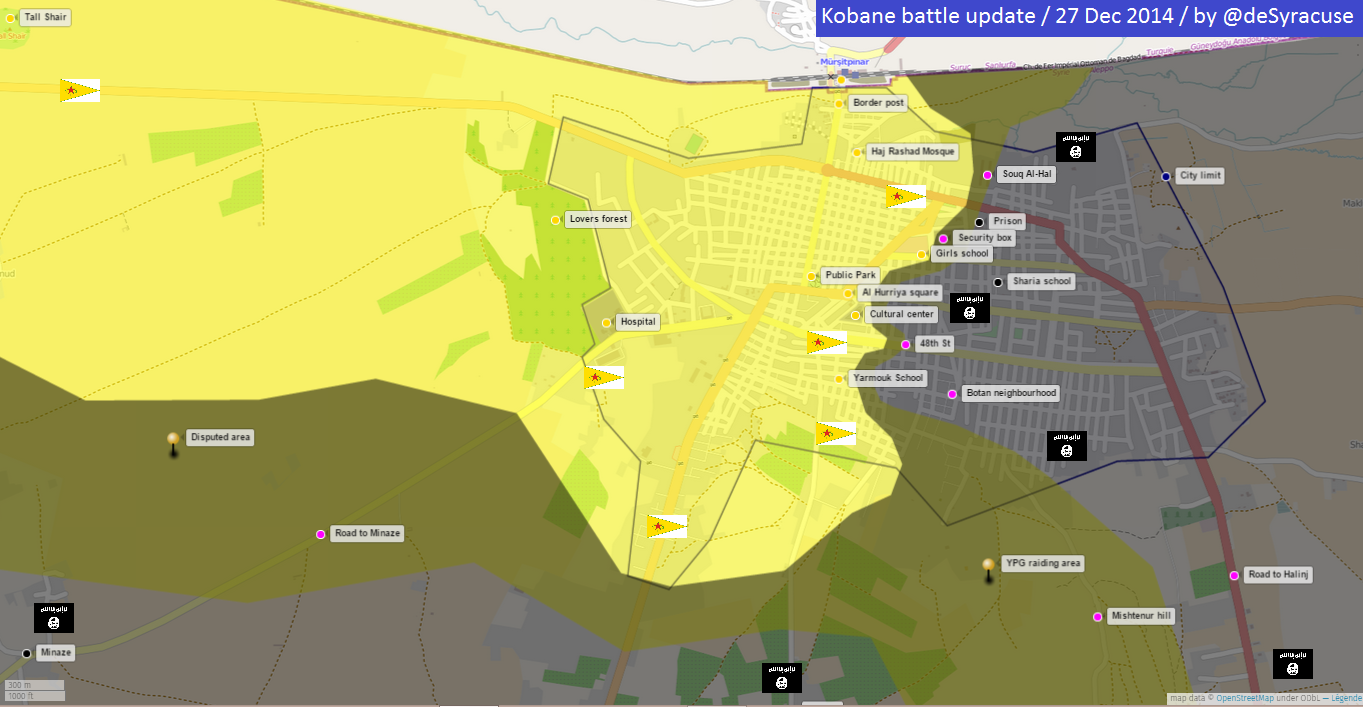The width and height of the screenshot is (1363, 707).
Task: Select the 'Girls school' label
Action: pos(961,254)
